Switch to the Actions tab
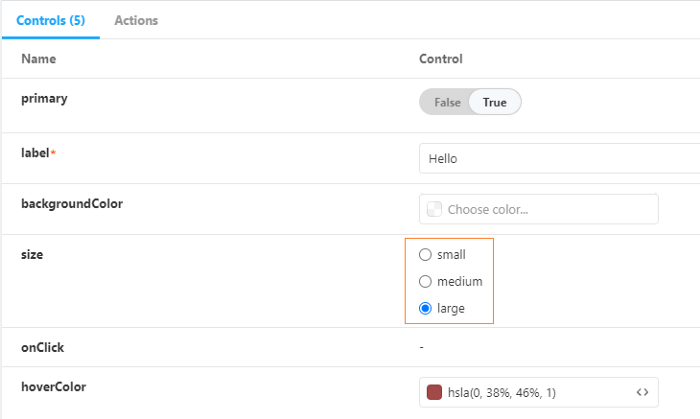This screenshot has height=419, width=700. click(136, 20)
